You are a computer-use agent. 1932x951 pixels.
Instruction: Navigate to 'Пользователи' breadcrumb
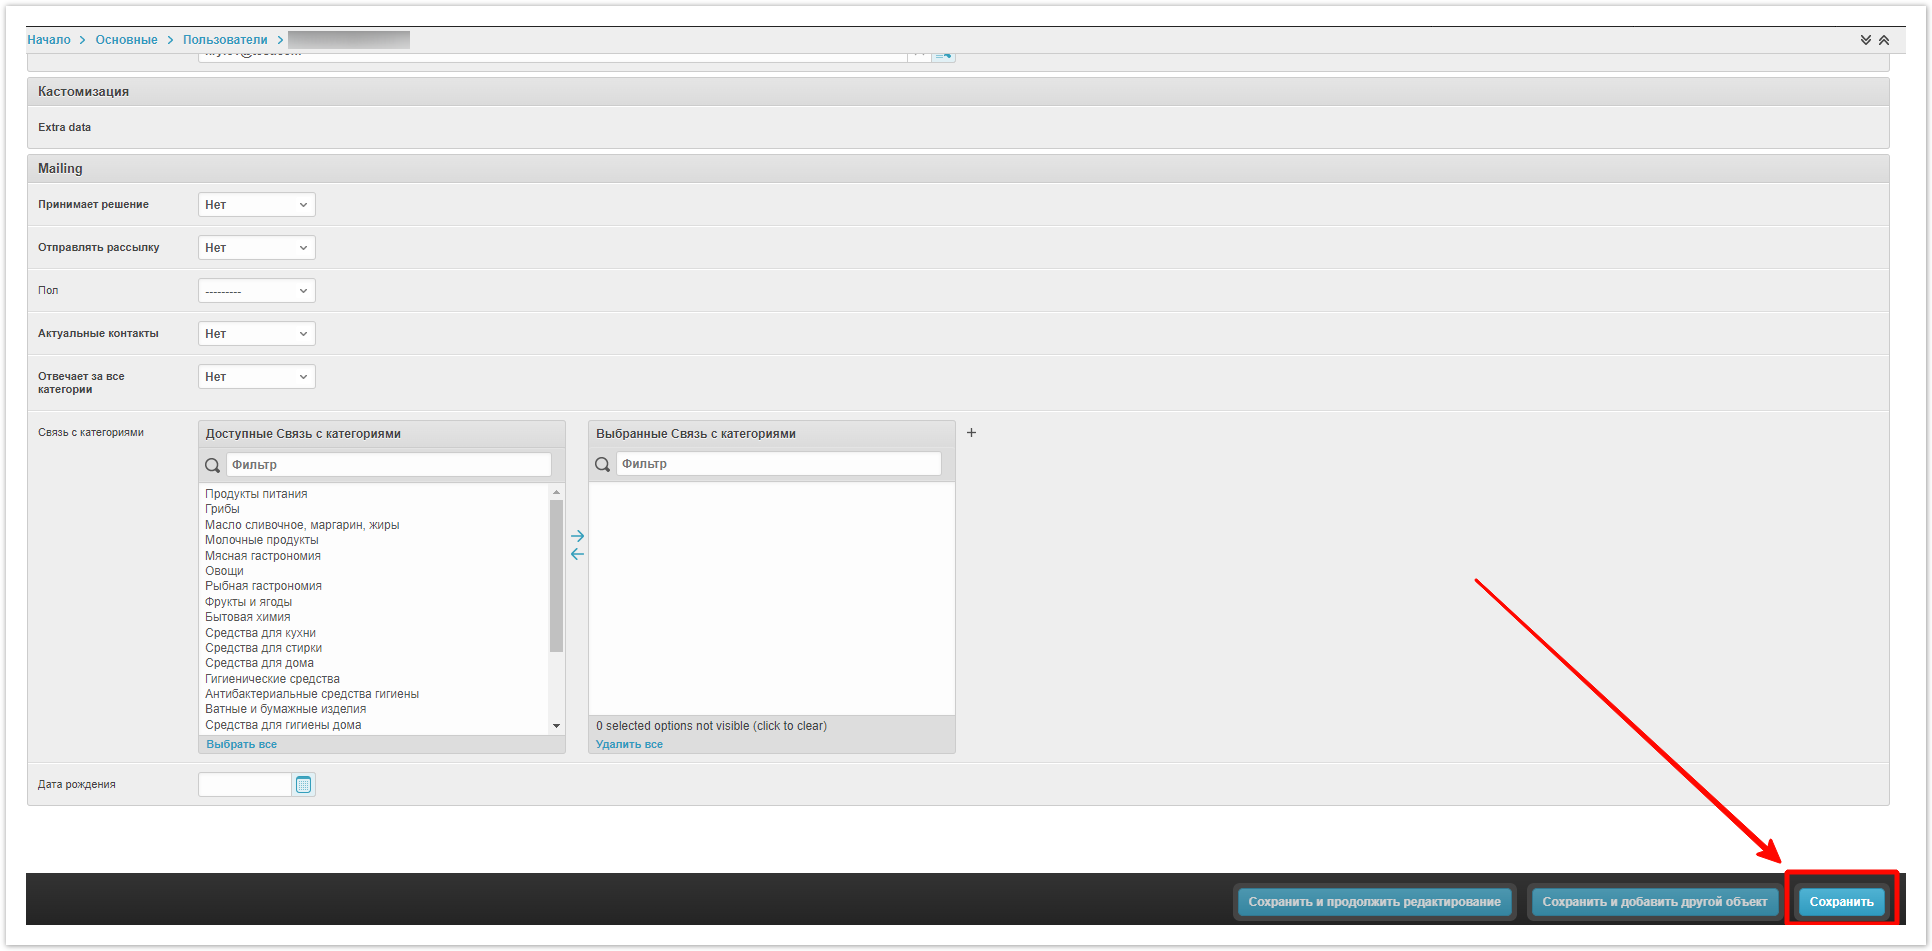coord(225,40)
